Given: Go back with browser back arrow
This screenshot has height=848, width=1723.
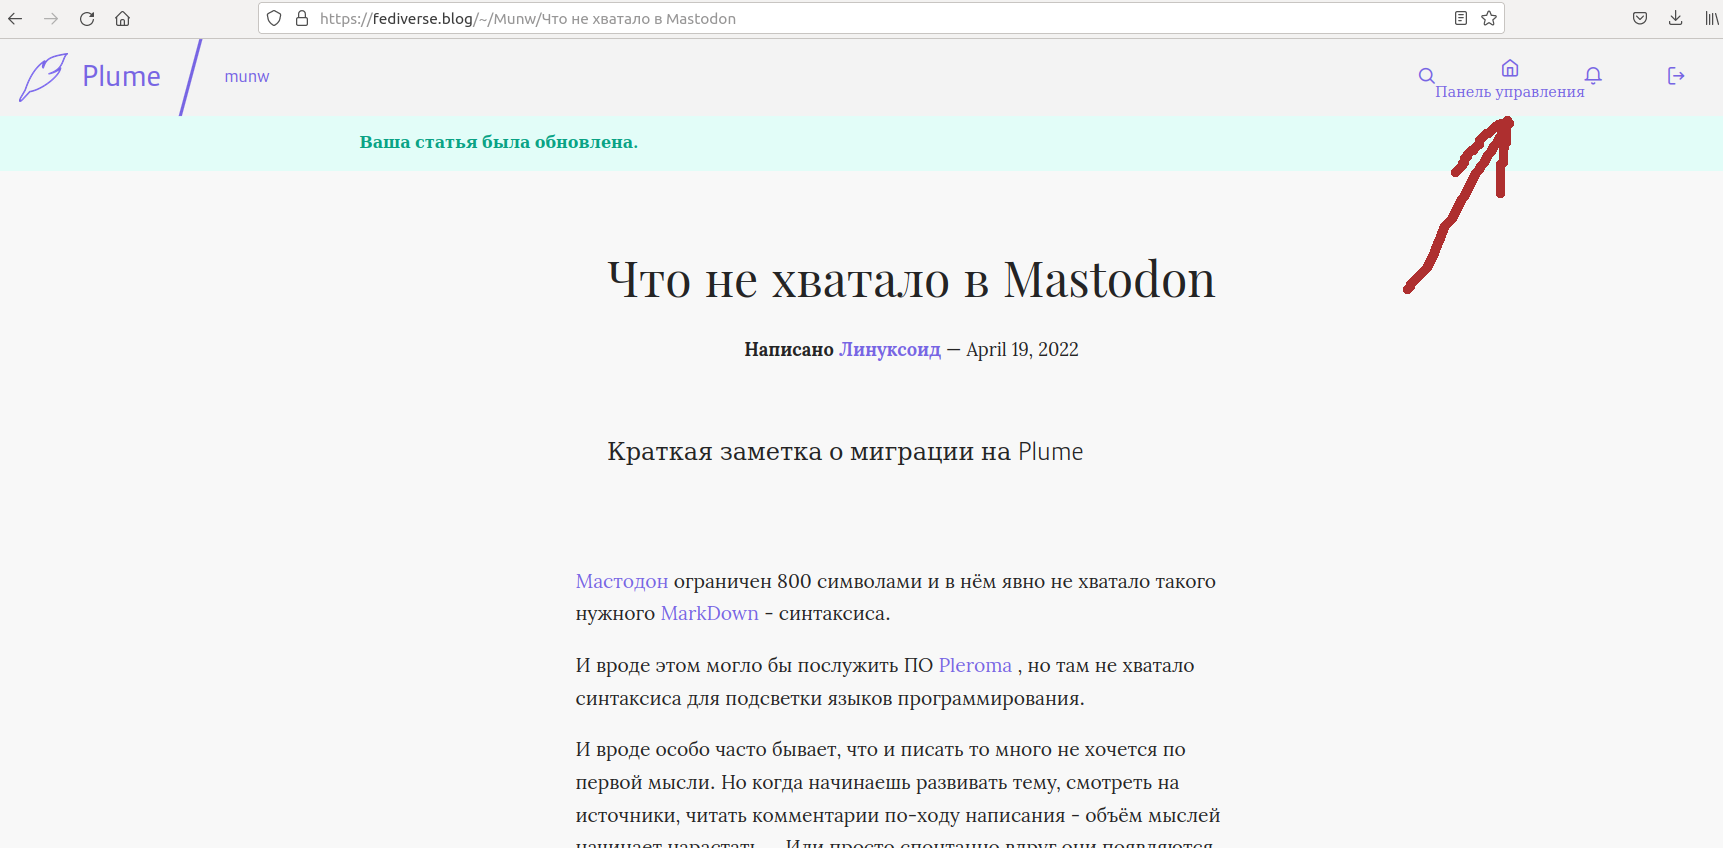Looking at the screenshot, I should pos(15,18).
